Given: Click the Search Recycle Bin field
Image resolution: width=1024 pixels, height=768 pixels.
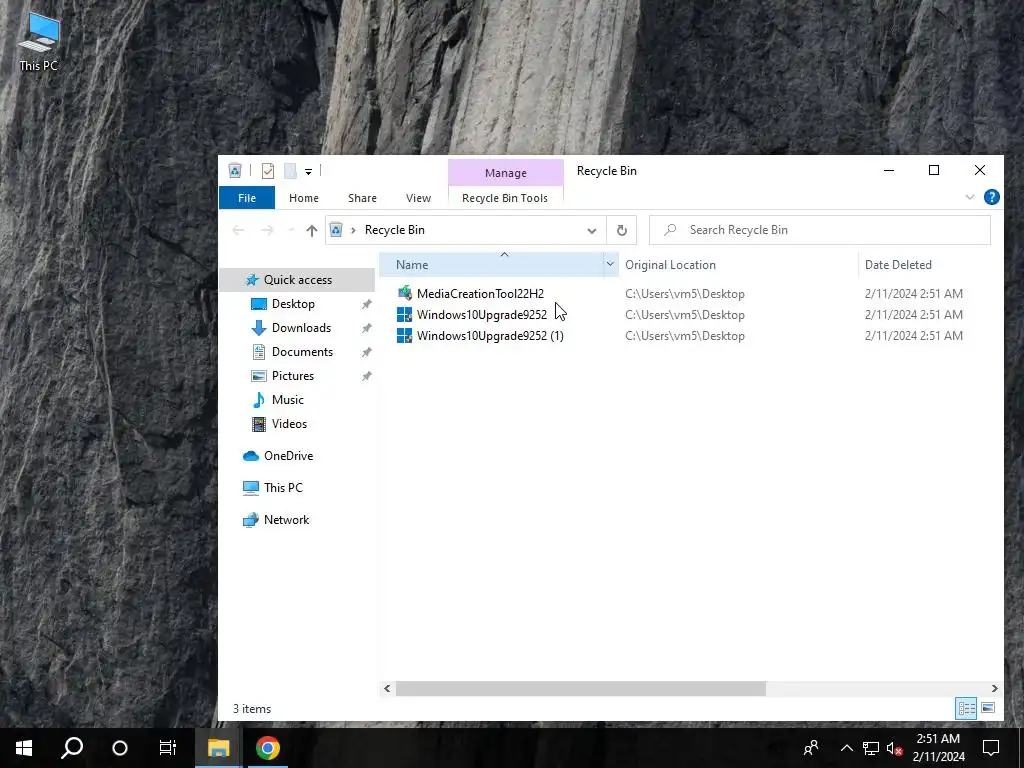Looking at the screenshot, I should coord(820,230).
